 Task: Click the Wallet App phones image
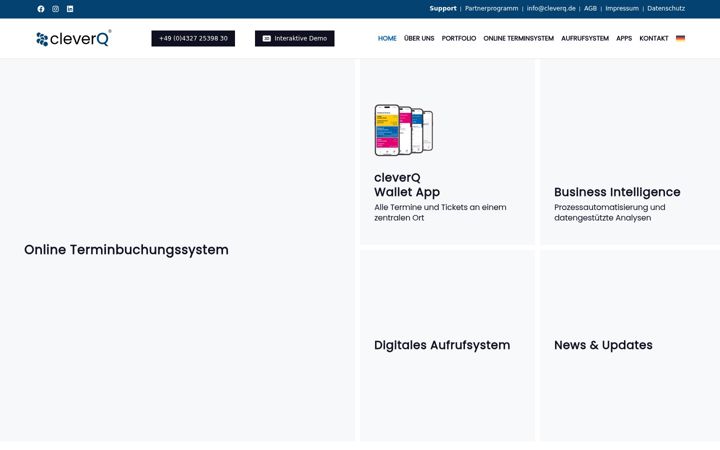point(404,130)
